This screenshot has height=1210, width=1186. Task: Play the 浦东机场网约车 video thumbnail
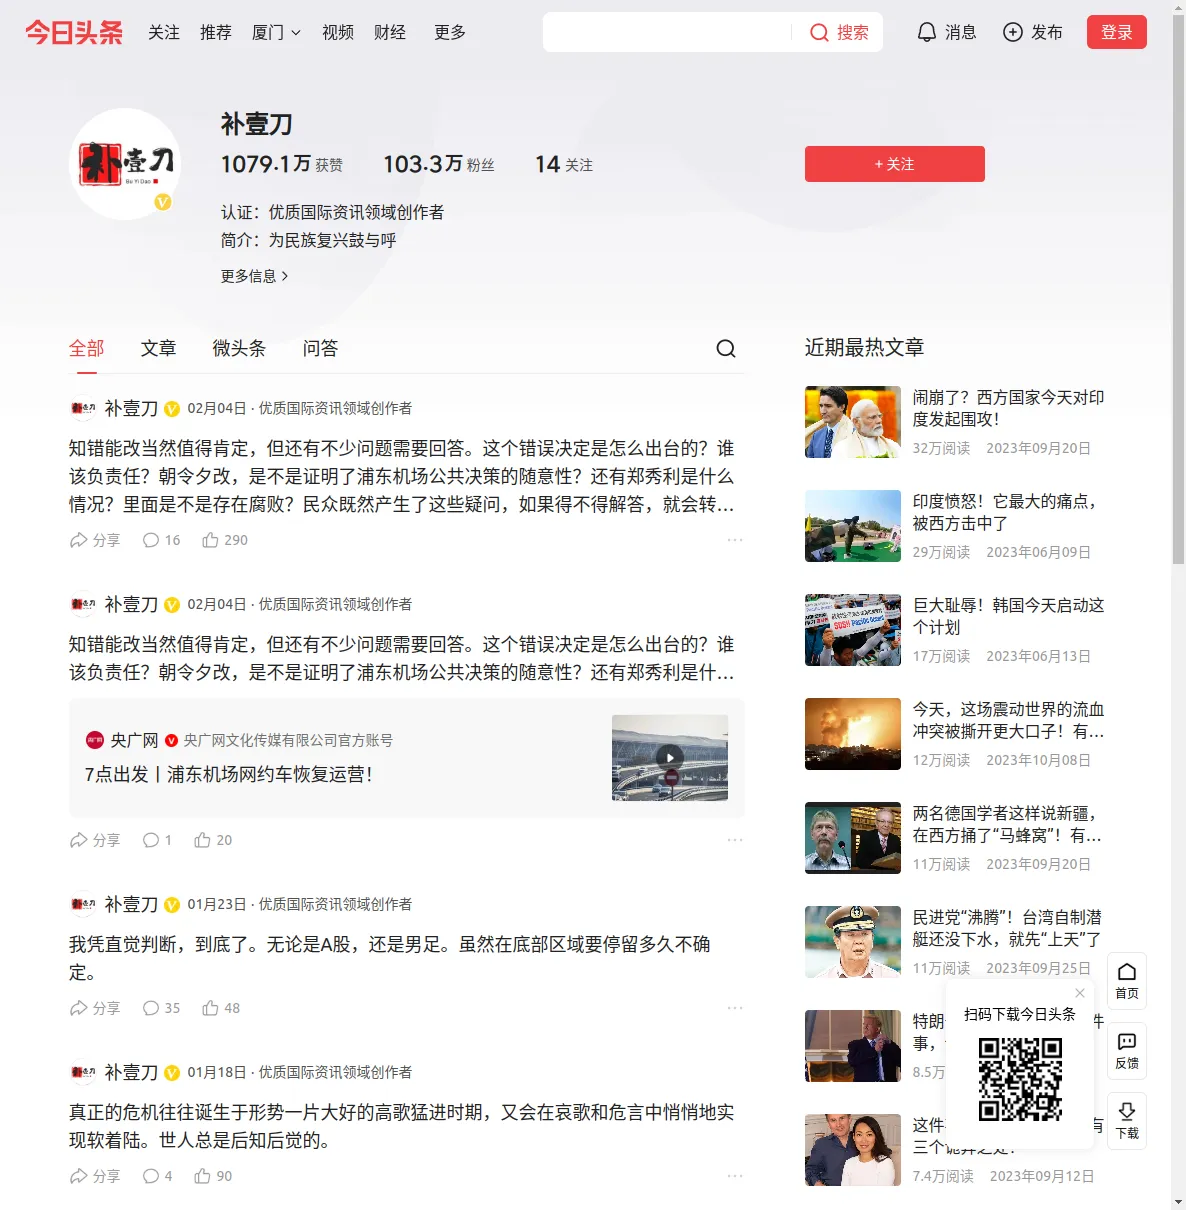(x=670, y=758)
